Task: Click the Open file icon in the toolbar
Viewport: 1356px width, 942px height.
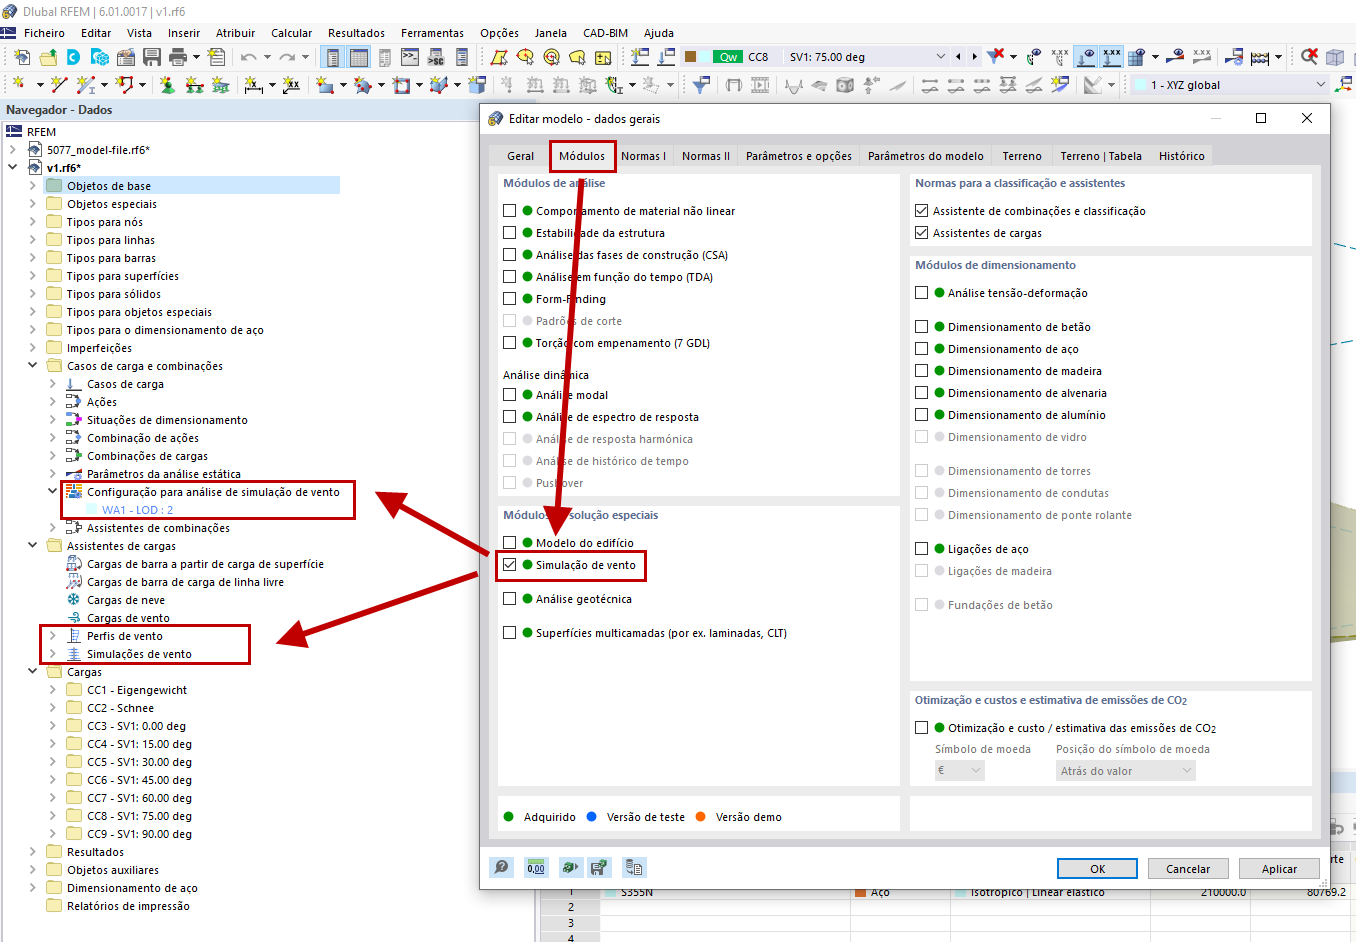Action: pos(47,57)
